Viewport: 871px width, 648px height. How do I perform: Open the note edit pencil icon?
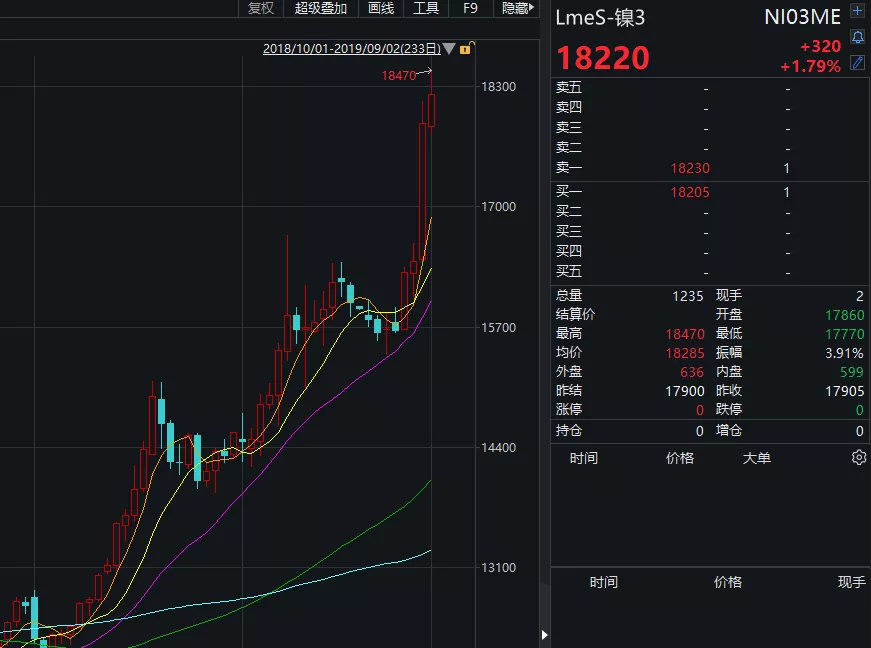tap(857, 62)
